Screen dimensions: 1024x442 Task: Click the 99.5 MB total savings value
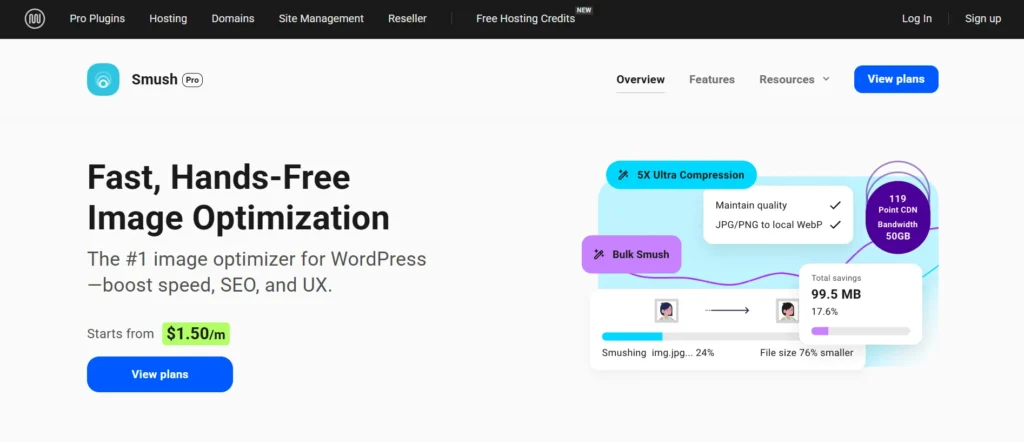point(836,294)
